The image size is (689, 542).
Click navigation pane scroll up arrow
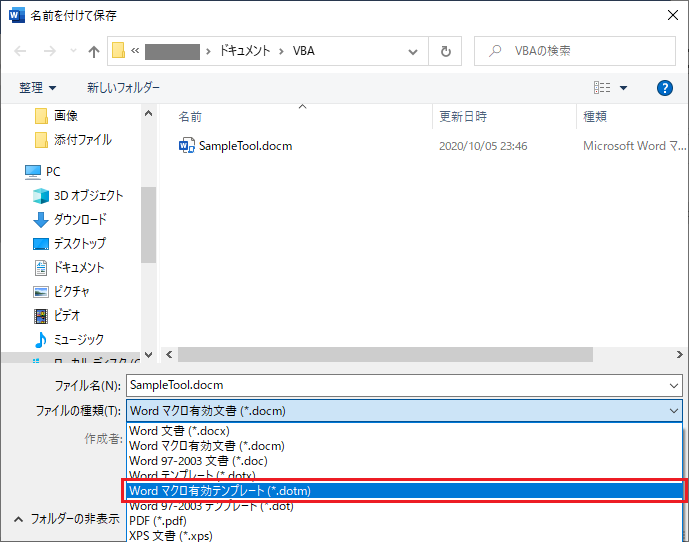coord(149,113)
